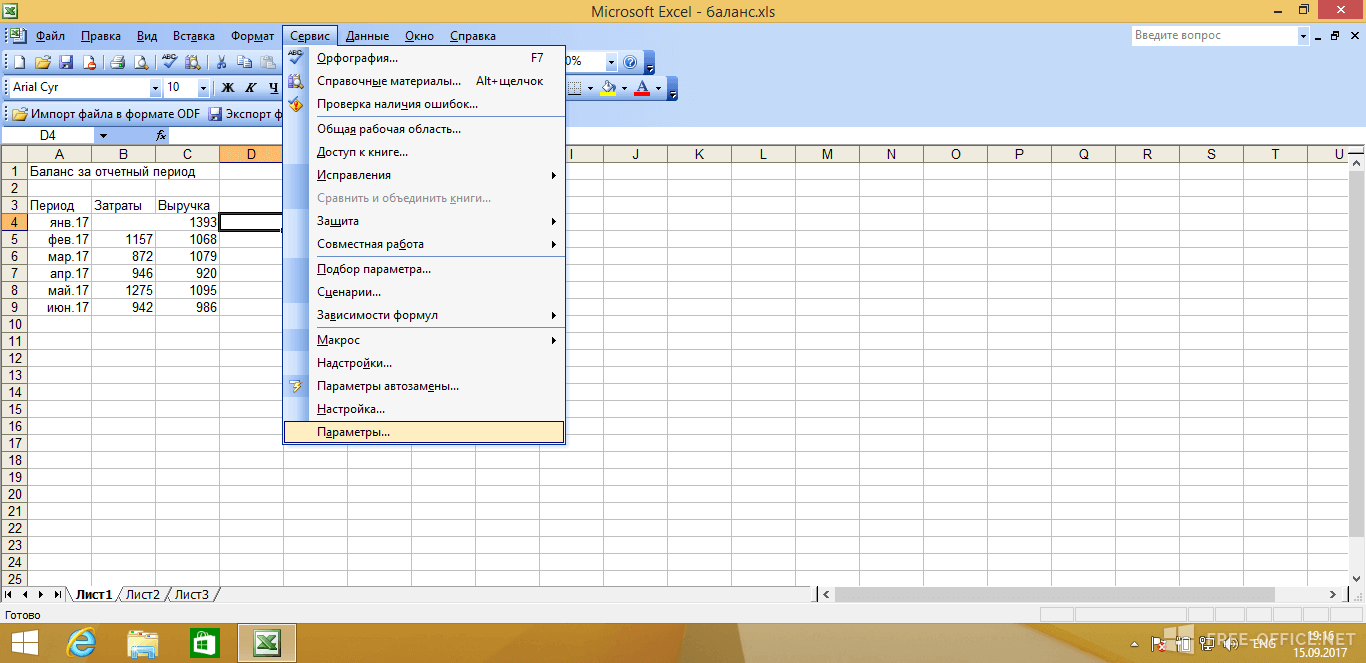
Task: Click the Permission icon next to Save
Action: coord(89,61)
